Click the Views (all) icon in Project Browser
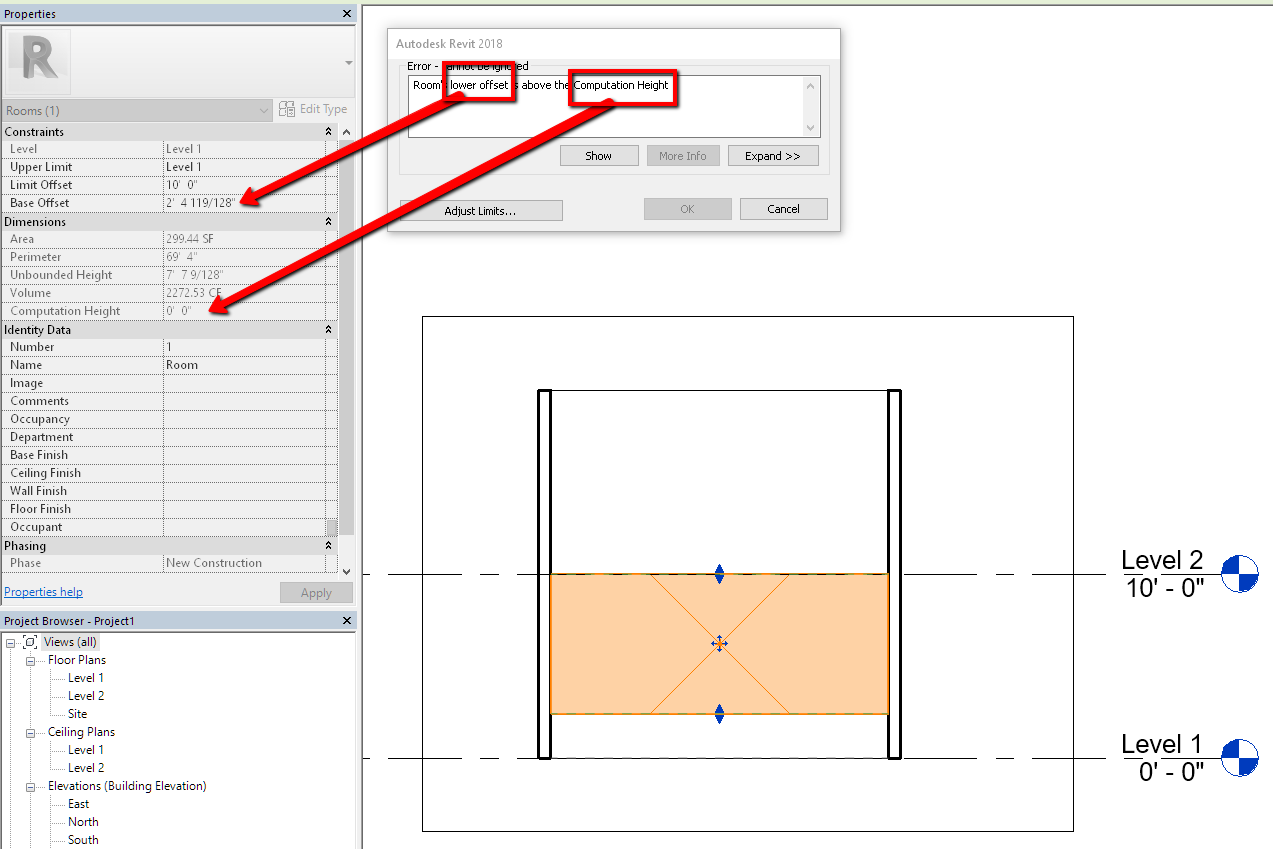Image resolution: width=1273 pixels, height=849 pixels. pos(31,641)
